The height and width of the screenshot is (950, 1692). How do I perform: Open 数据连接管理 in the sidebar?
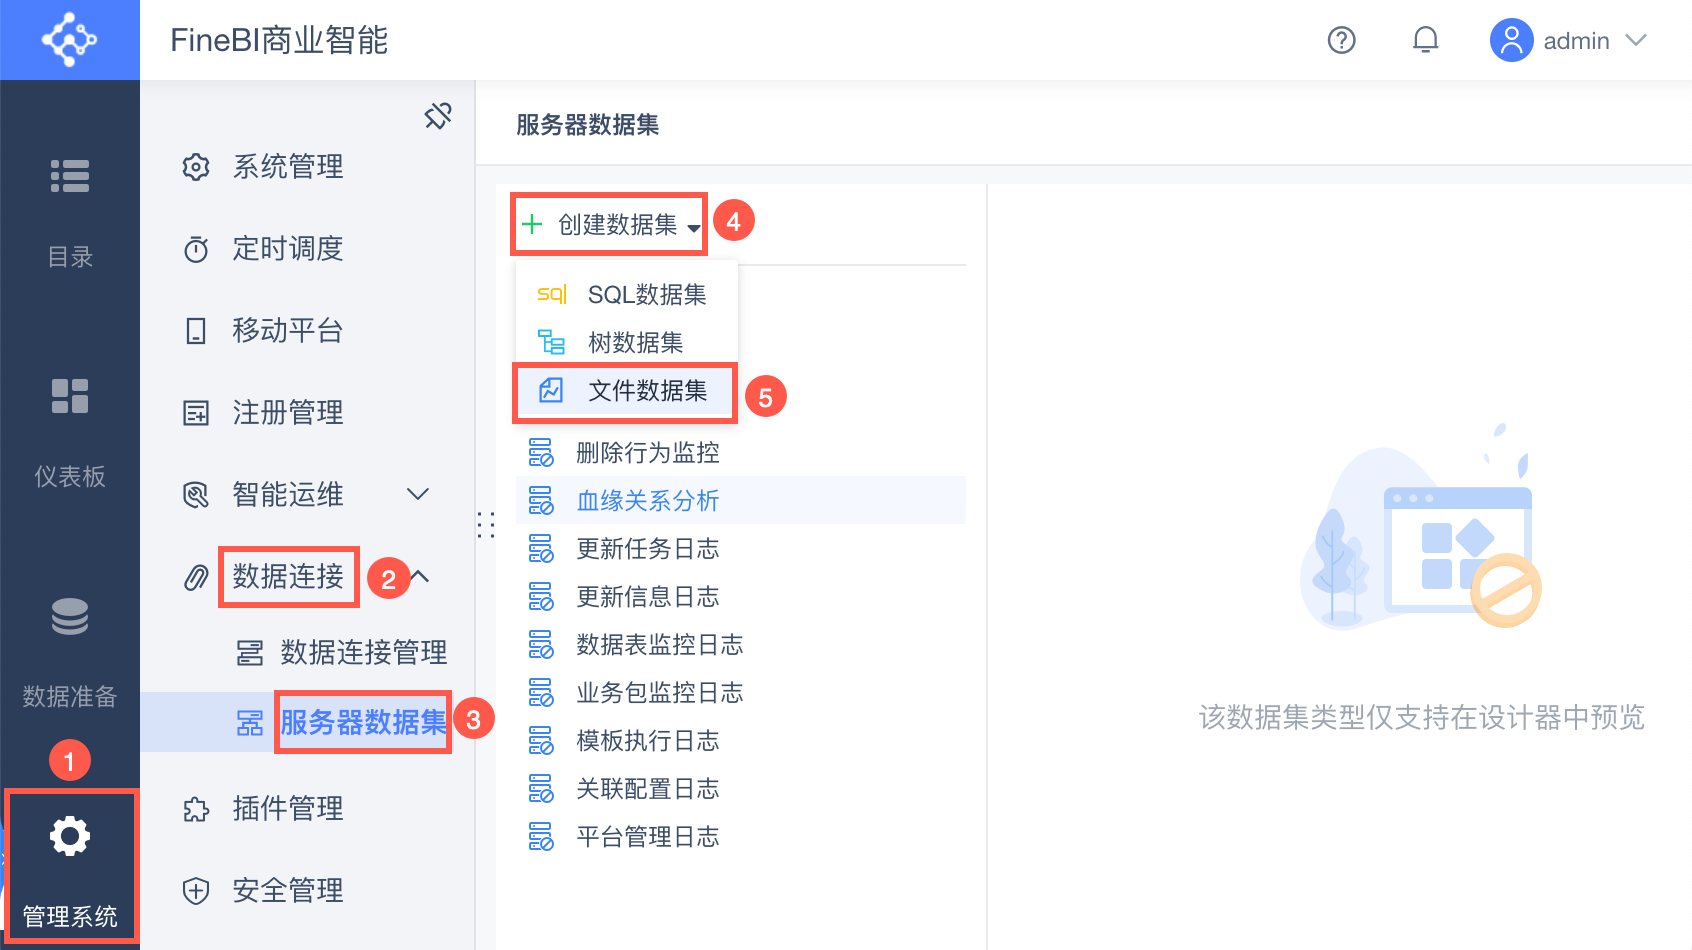363,652
